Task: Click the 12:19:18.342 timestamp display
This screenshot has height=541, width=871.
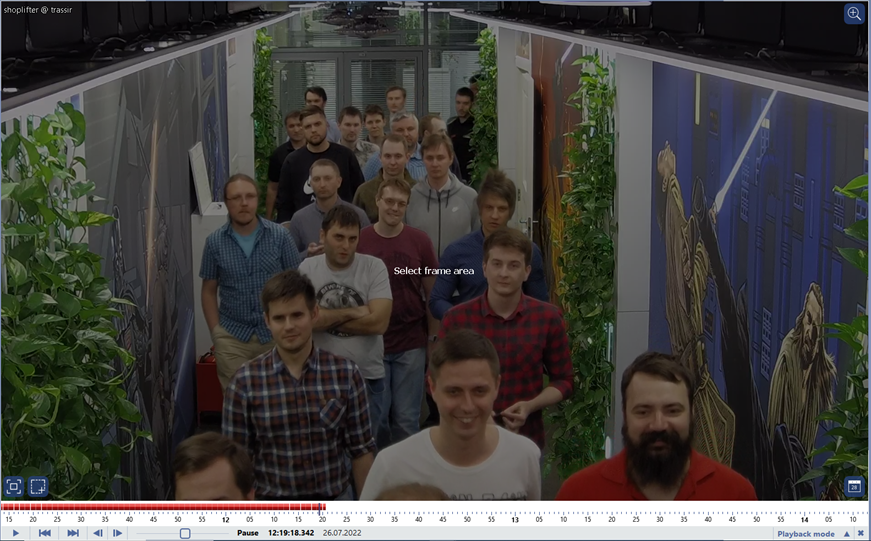Action: point(290,534)
